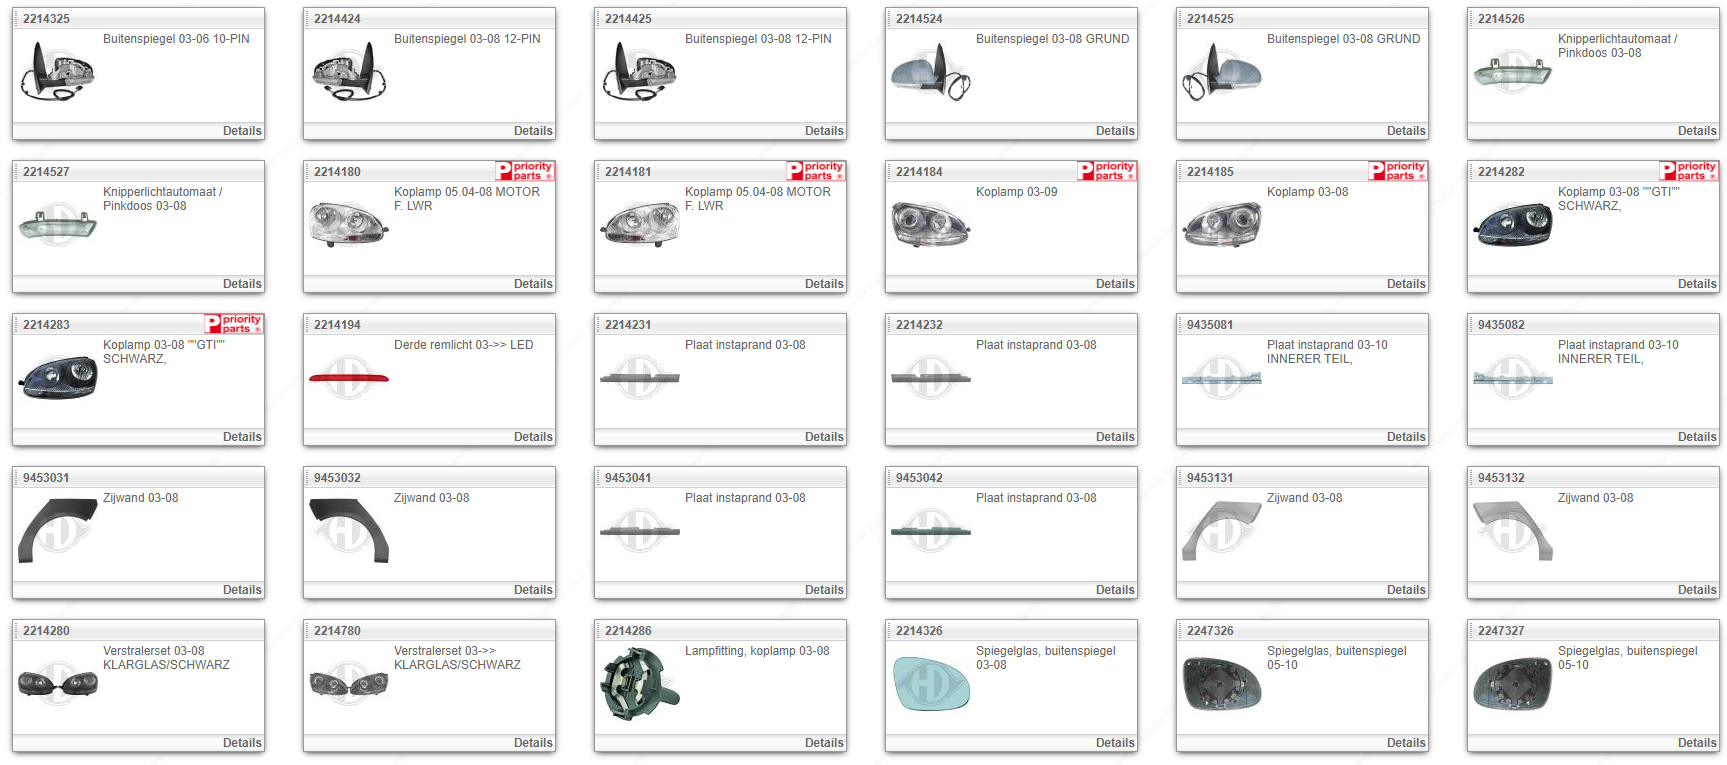Select the Lampfitting koplamp 2214286 image

pyautogui.click(x=639, y=684)
